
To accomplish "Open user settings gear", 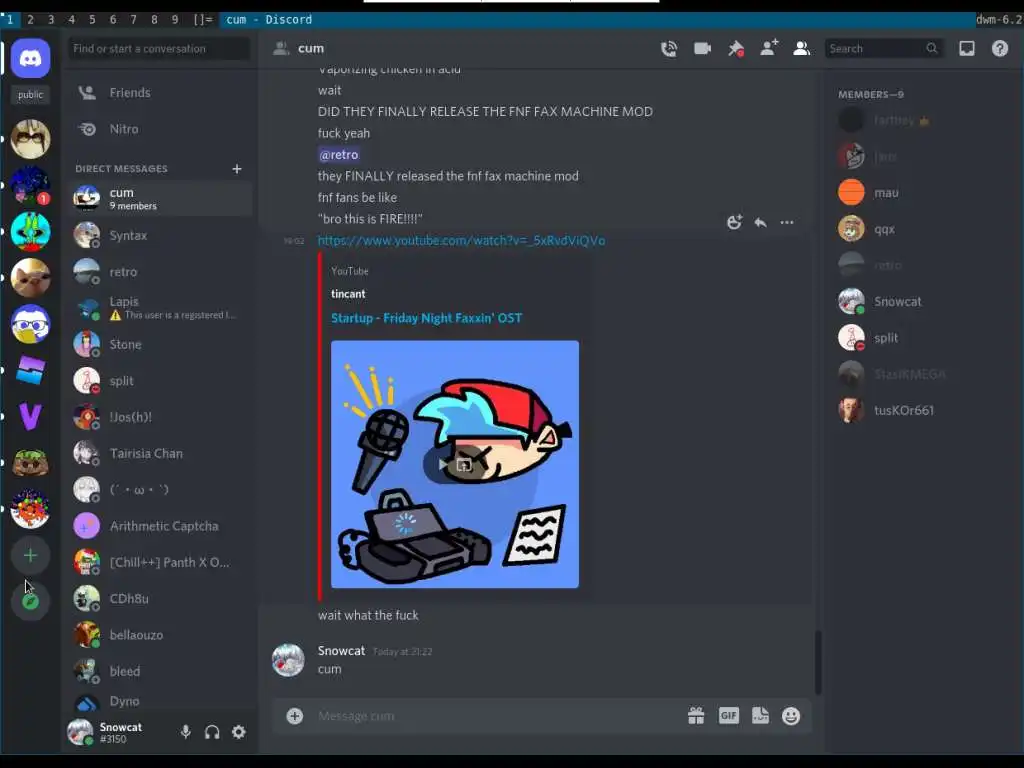I will tap(239, 732).
